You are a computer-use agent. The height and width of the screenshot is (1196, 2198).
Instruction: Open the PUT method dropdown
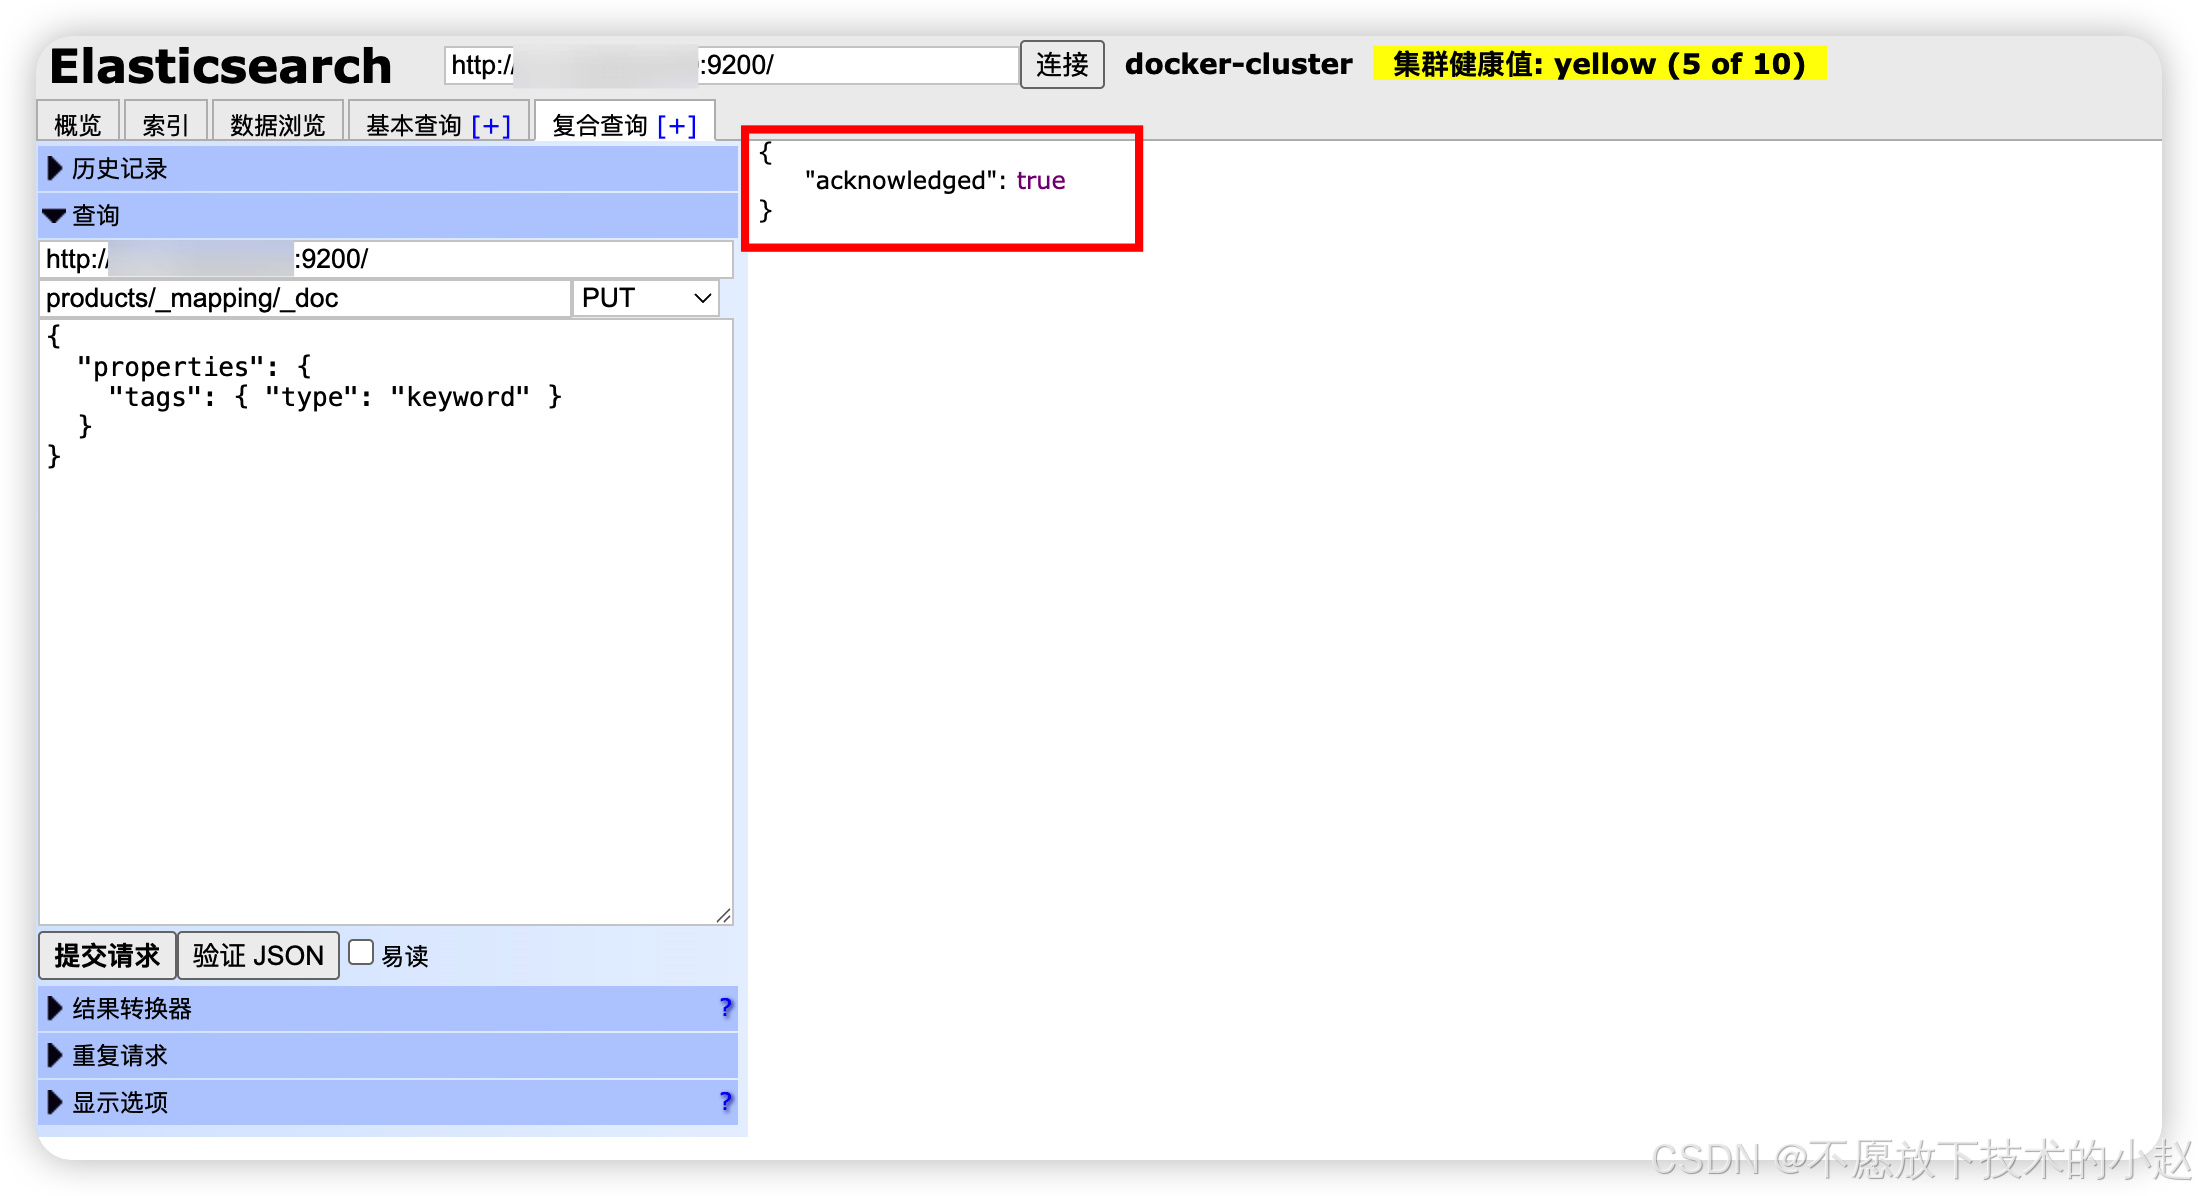click(x=646, y=298)
